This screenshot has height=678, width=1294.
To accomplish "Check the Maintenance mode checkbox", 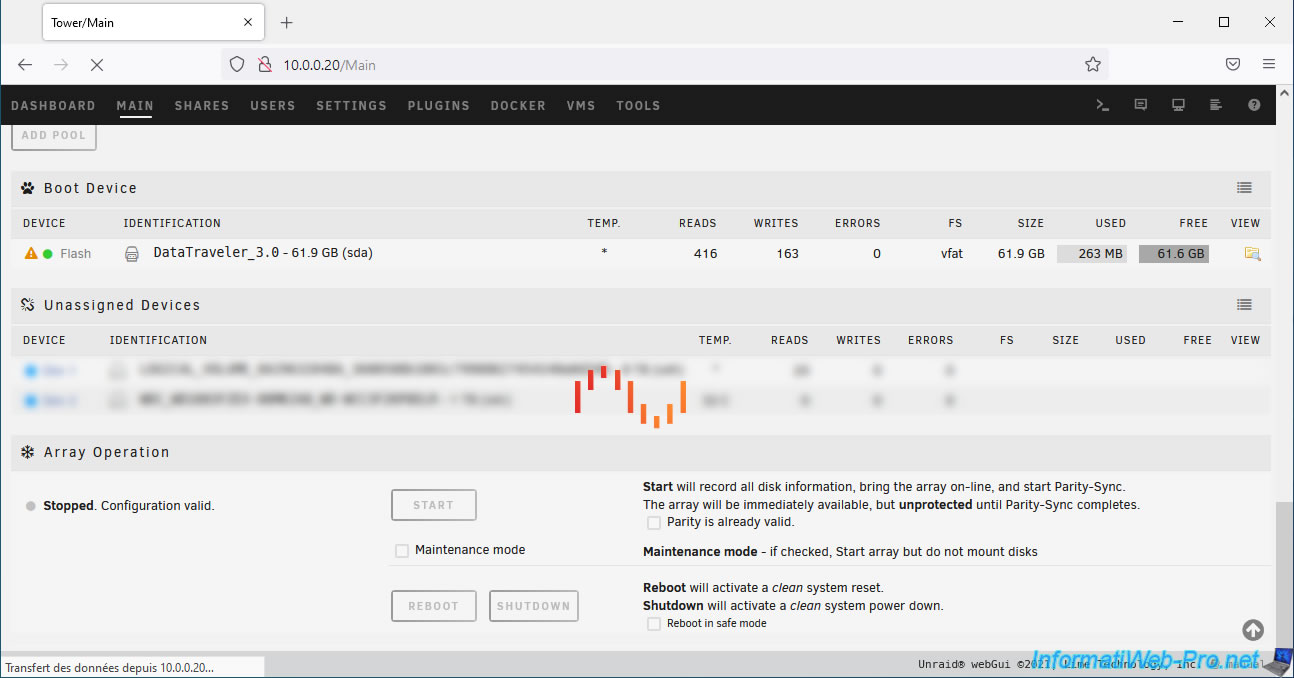I will click(x=402, y=550).
